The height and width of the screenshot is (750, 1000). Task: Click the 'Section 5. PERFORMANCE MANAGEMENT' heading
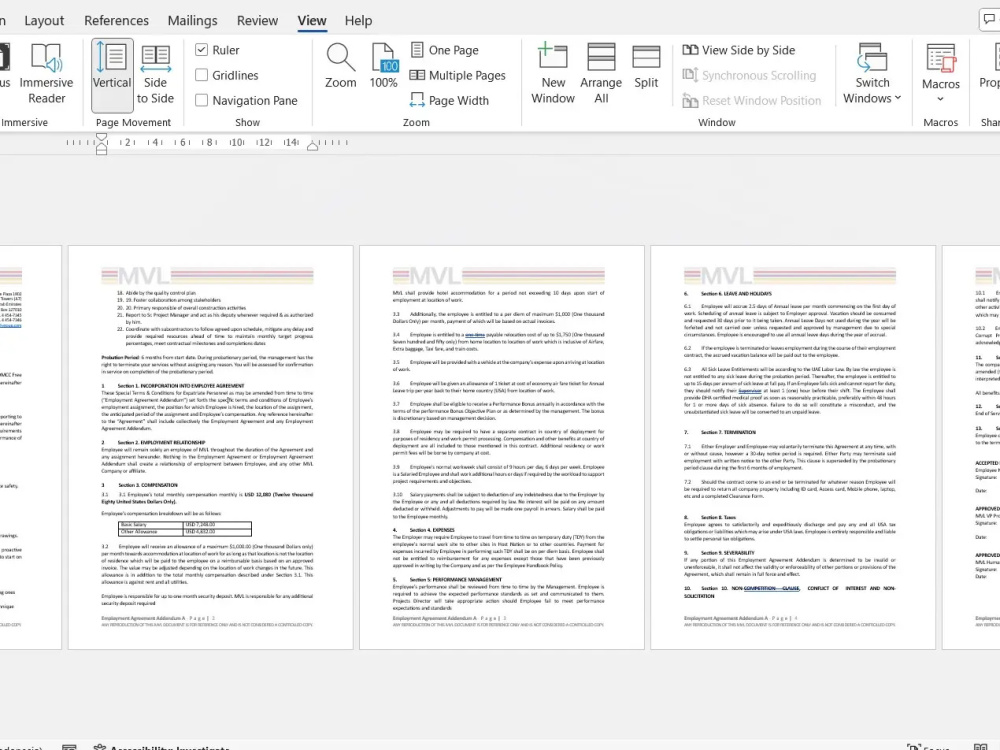point(455,580)
